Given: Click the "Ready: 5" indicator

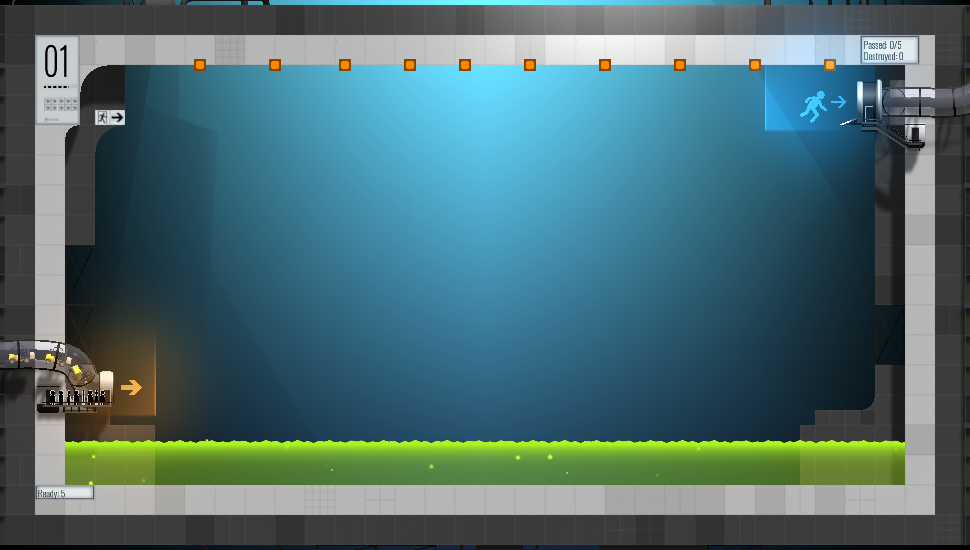Looking at the screenshot, I should (x=64, y=493).
